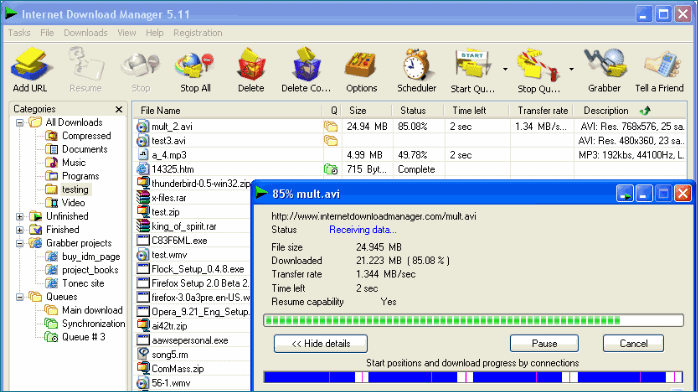
Task: Select the Documents category
Action: (x=77, y=149)
